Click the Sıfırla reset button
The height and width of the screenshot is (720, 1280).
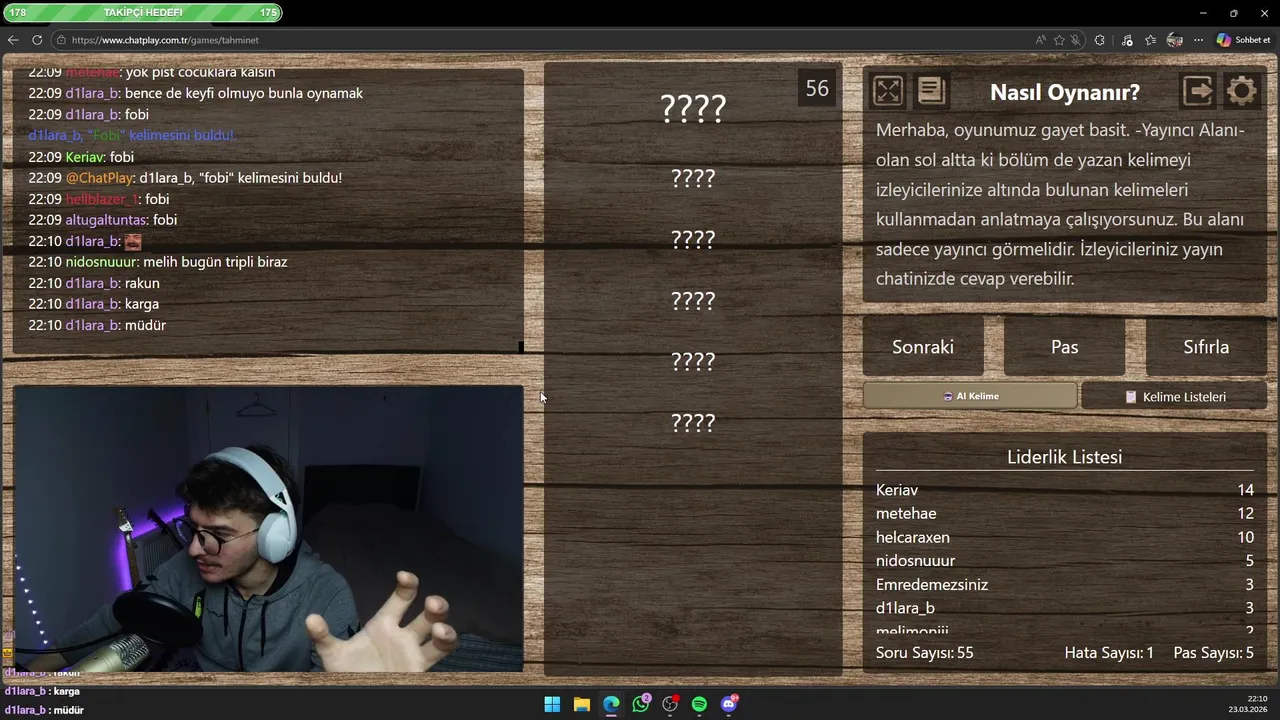coord(1206,347)
